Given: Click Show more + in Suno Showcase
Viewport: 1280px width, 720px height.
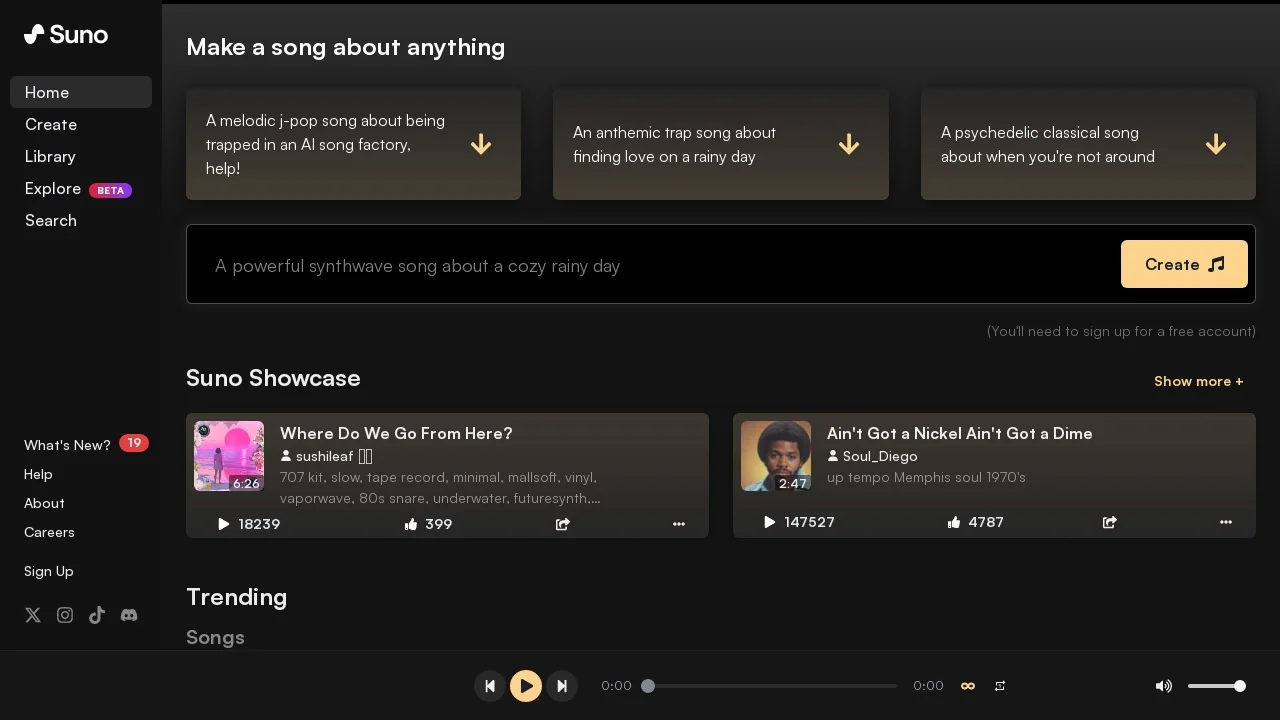Looking at the screenshot, I should pos(1199,381).
